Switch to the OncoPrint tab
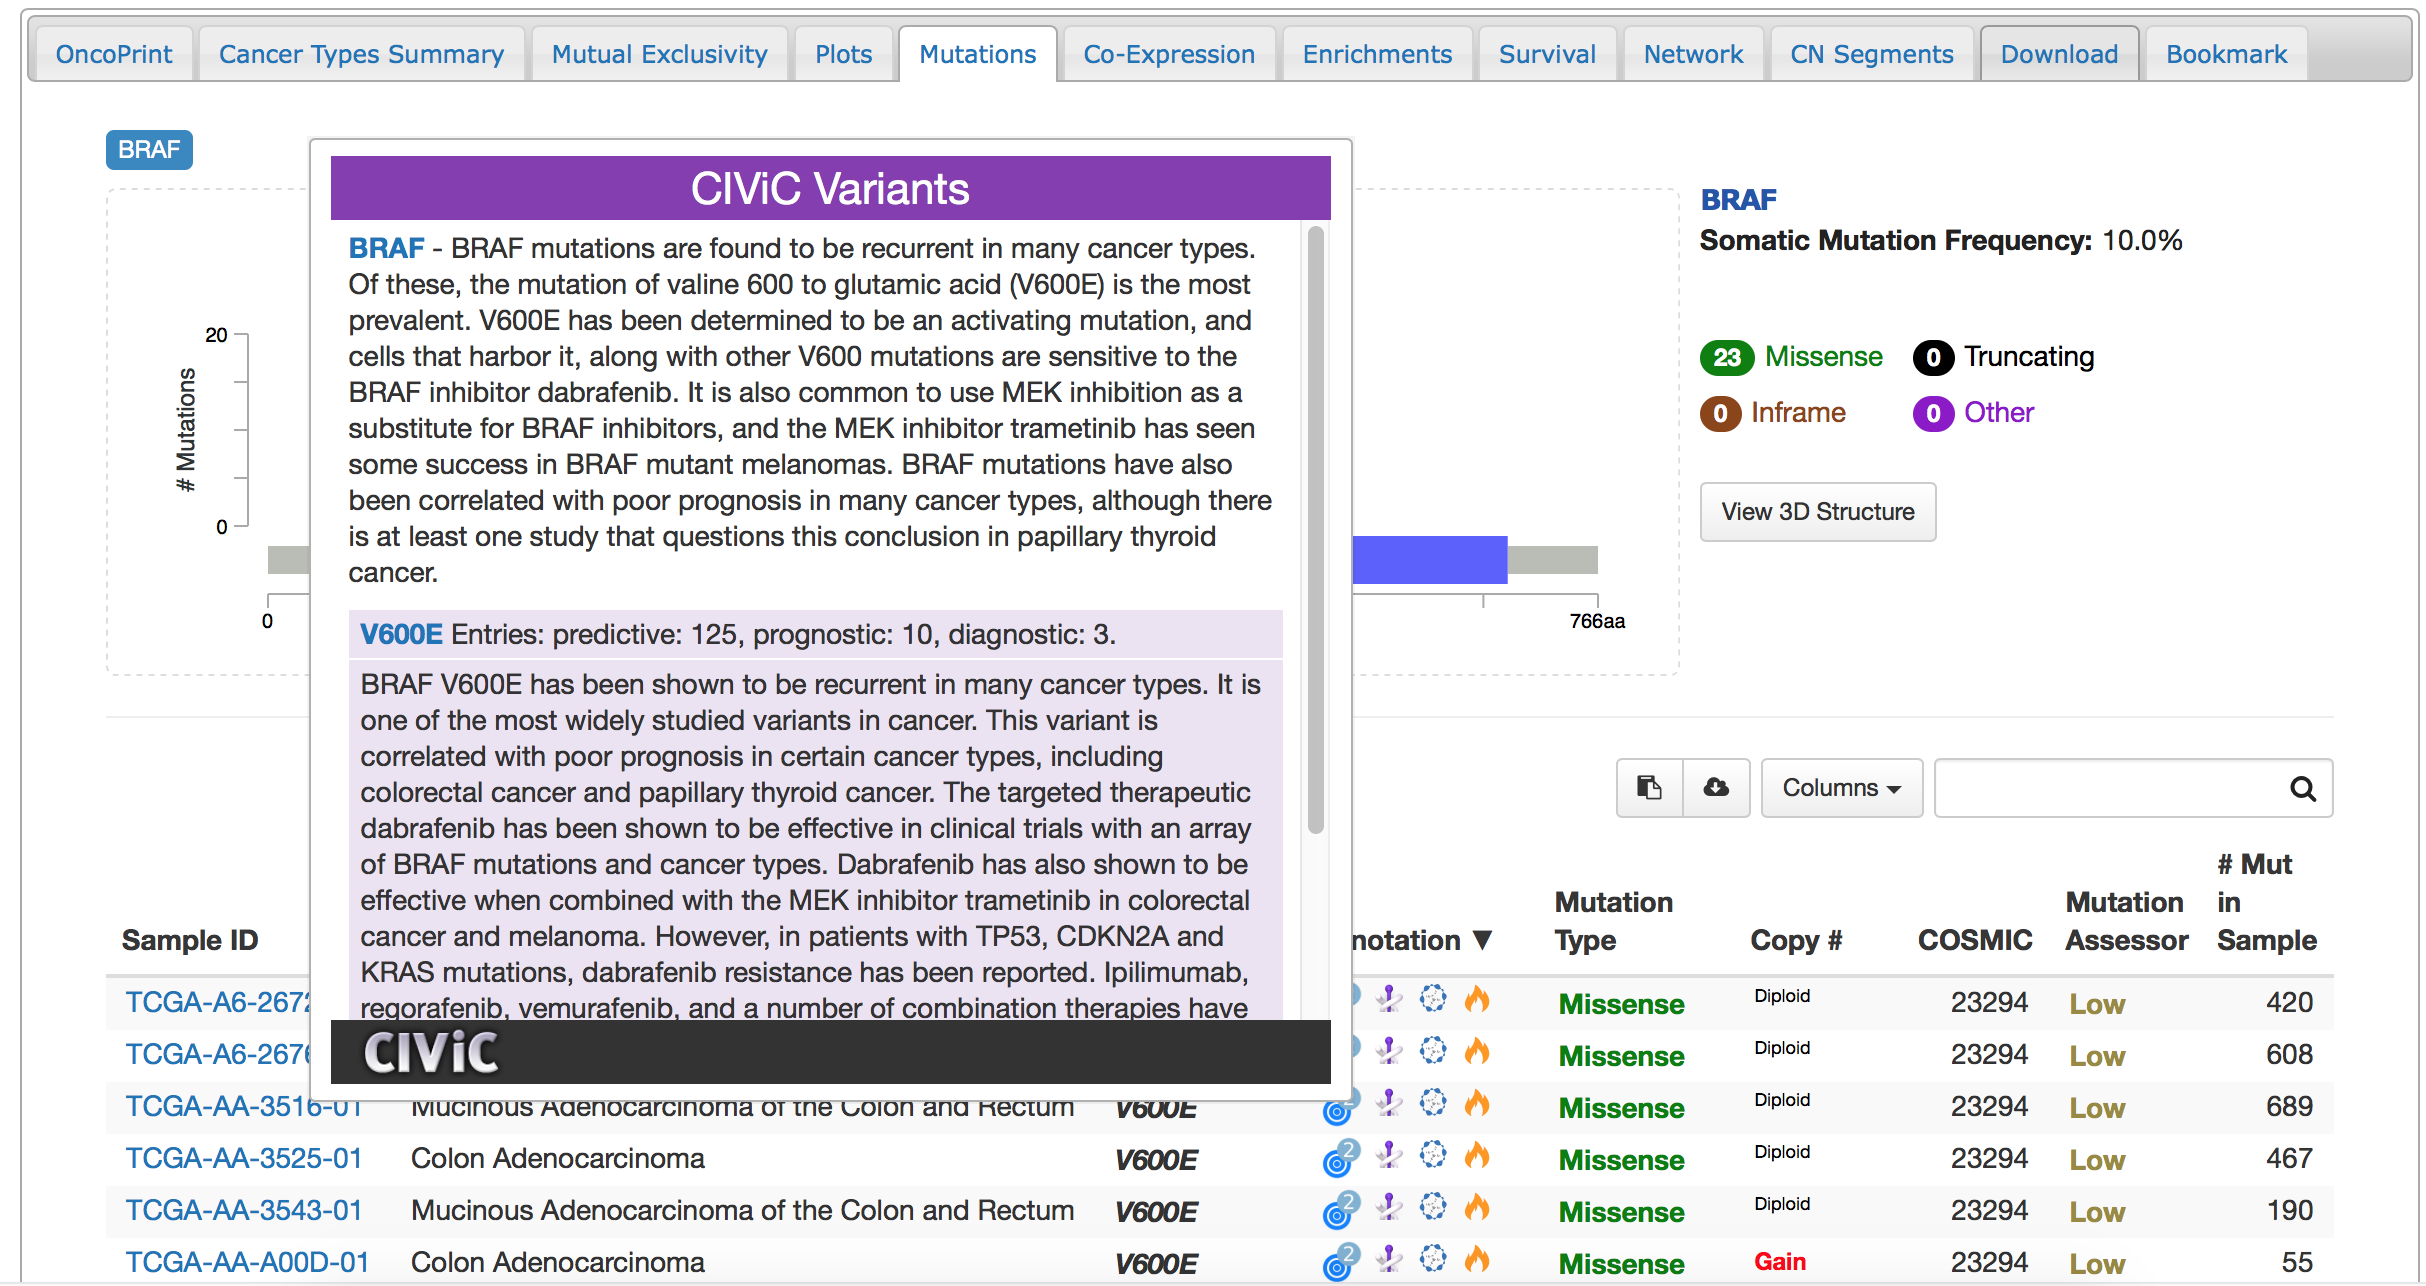2426x1286 pixels. (x=114, y=54)
